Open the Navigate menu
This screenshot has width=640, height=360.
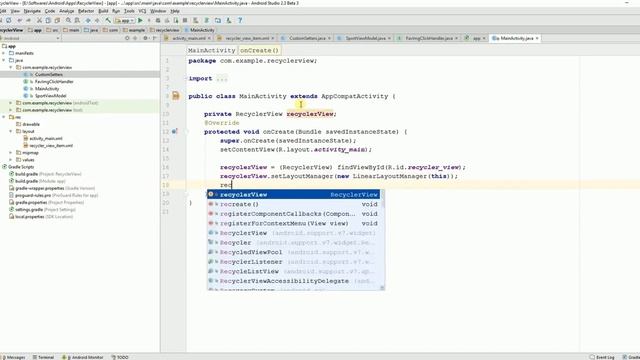32,11
